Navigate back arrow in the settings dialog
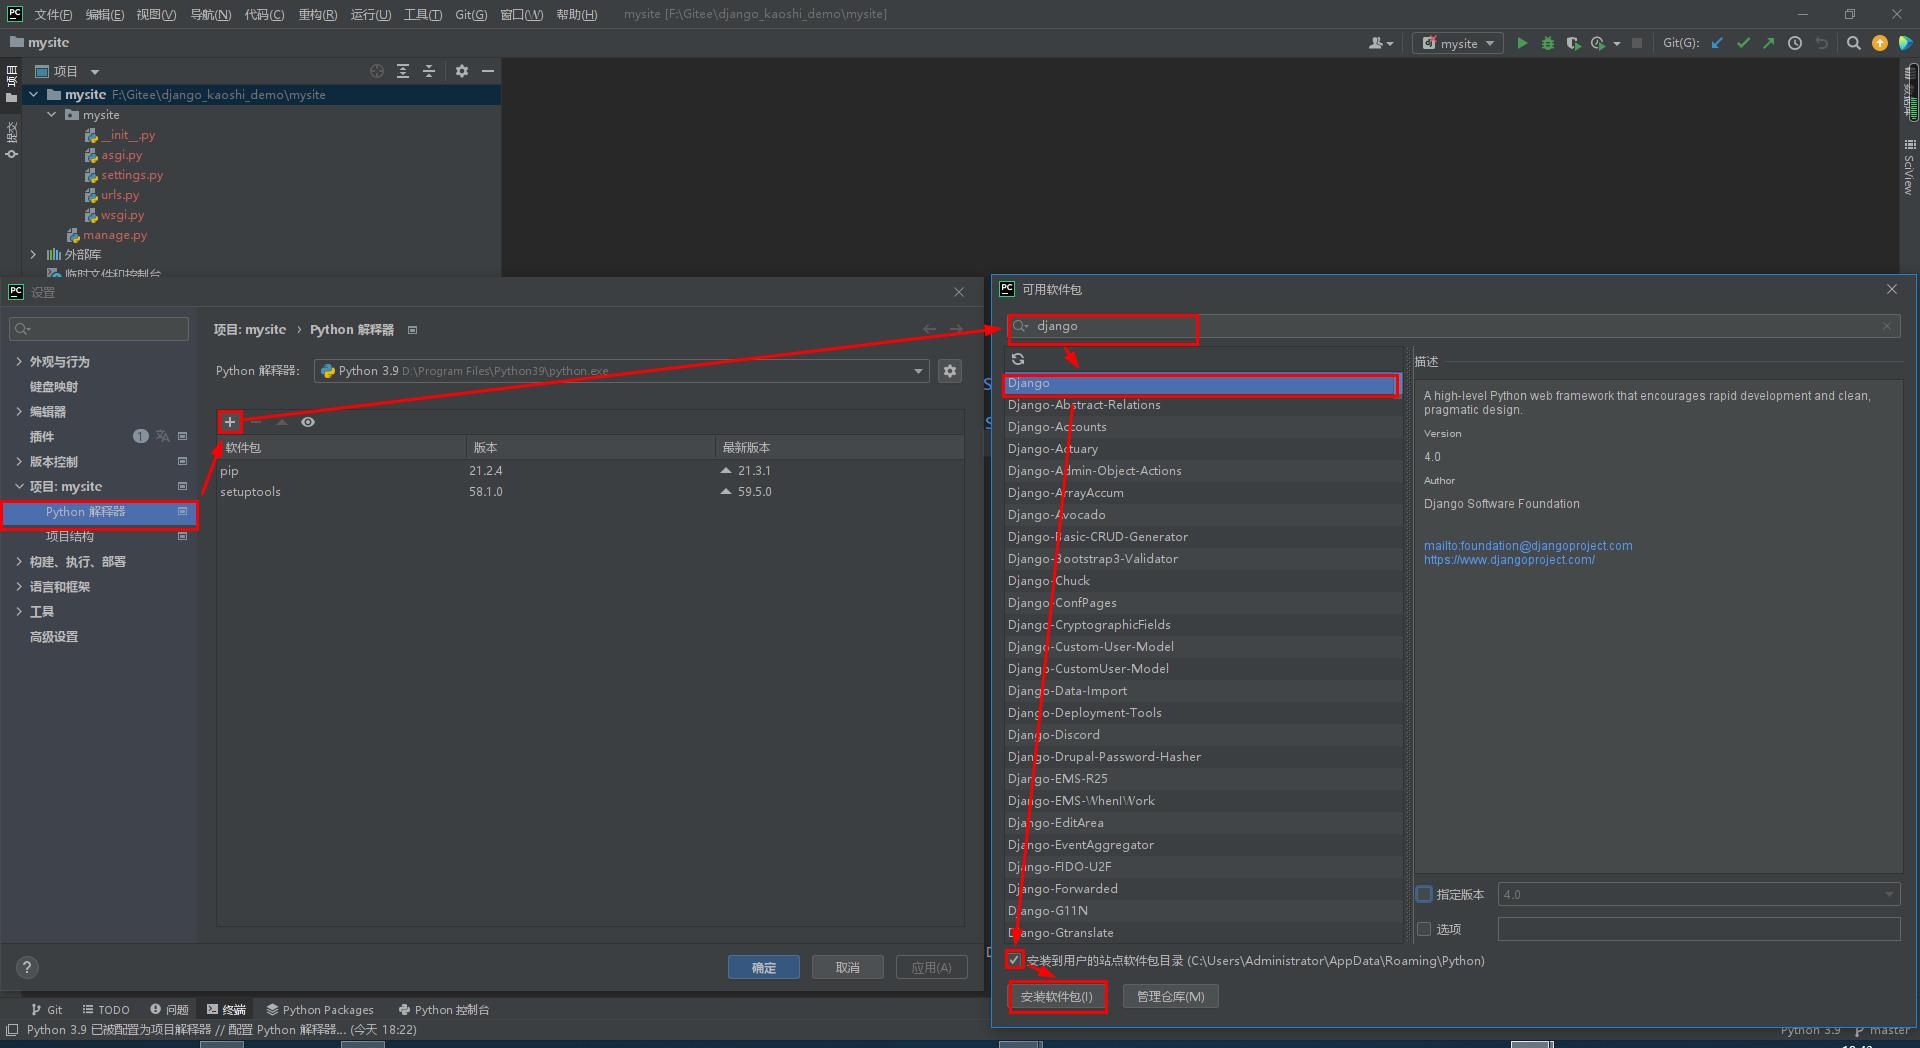 [930, 329]
